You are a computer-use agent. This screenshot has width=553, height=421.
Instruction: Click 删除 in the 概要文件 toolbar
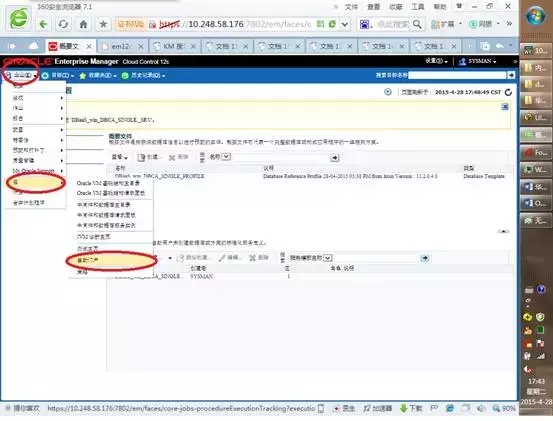tap(178, 157)
